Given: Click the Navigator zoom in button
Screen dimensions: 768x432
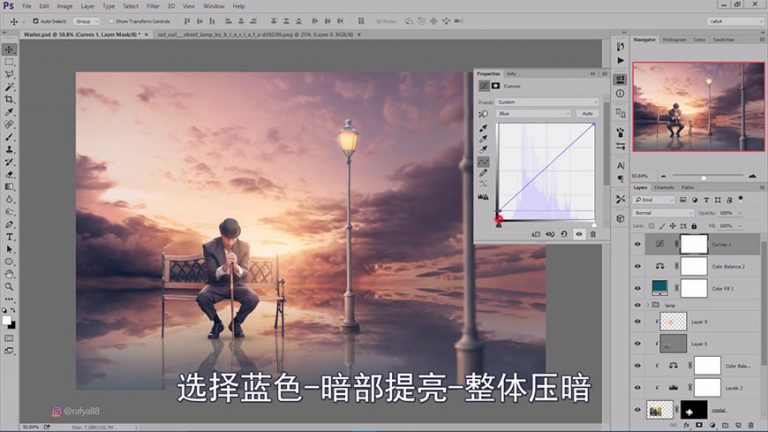Looking at the screenshot, I should [x=752, y=176].
